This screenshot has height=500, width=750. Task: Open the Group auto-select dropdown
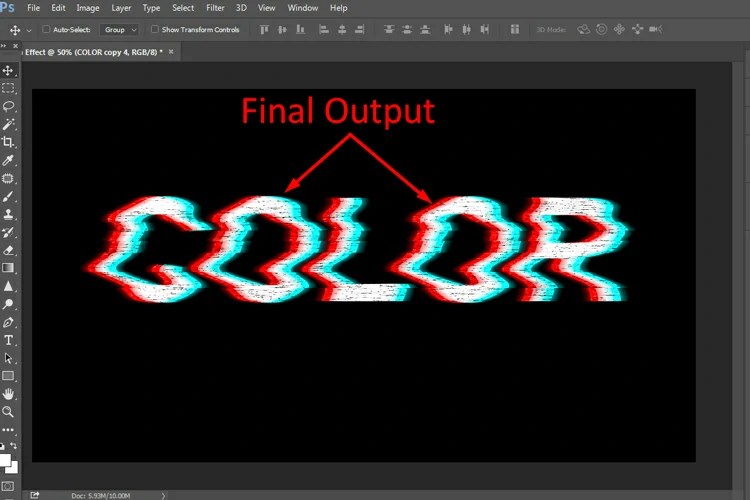(120, 30)
